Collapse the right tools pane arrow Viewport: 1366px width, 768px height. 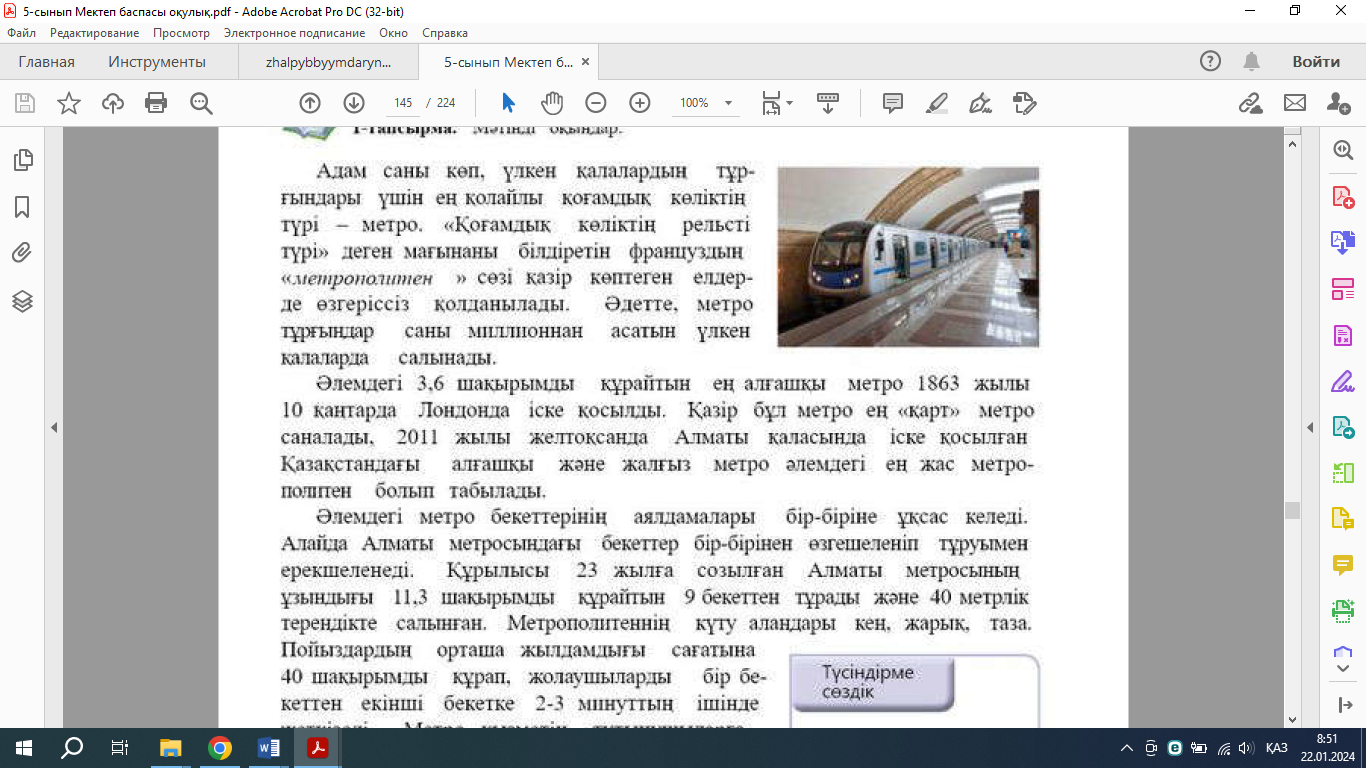(x=1310, y=428)
